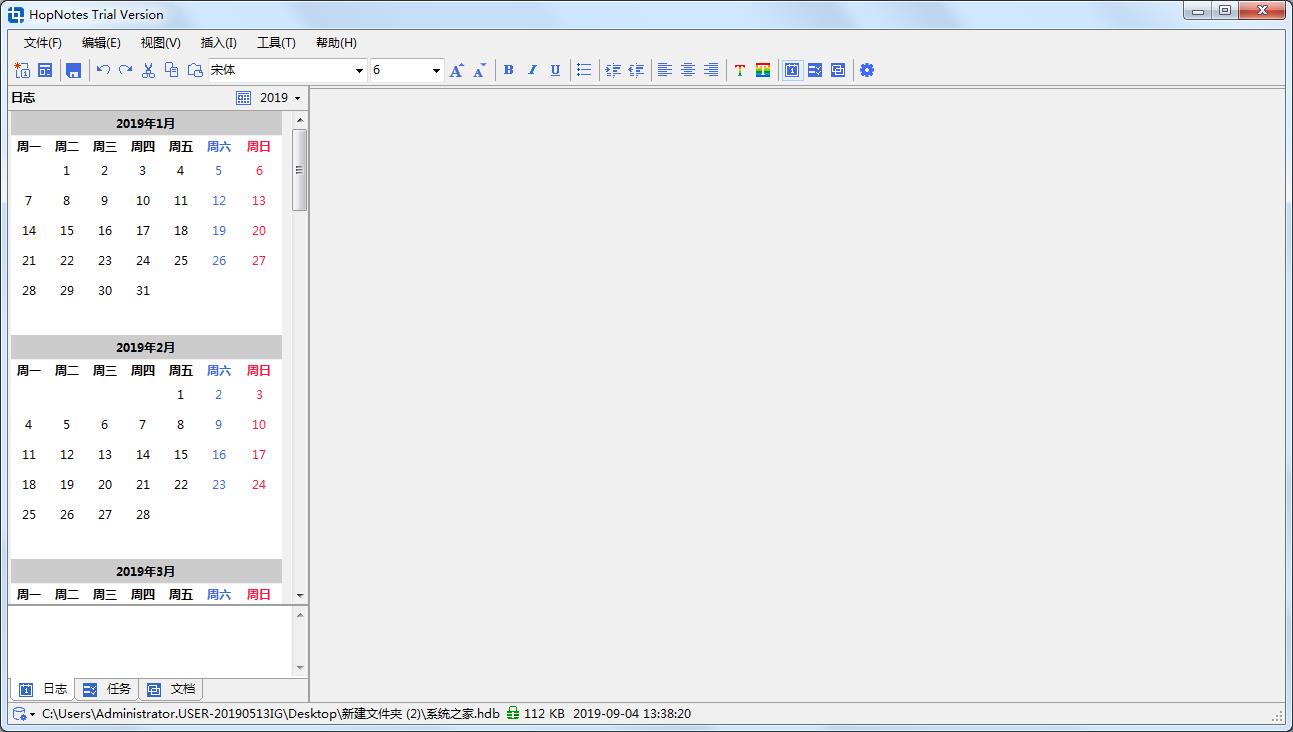Toggle bold formatting

[509, 70]
